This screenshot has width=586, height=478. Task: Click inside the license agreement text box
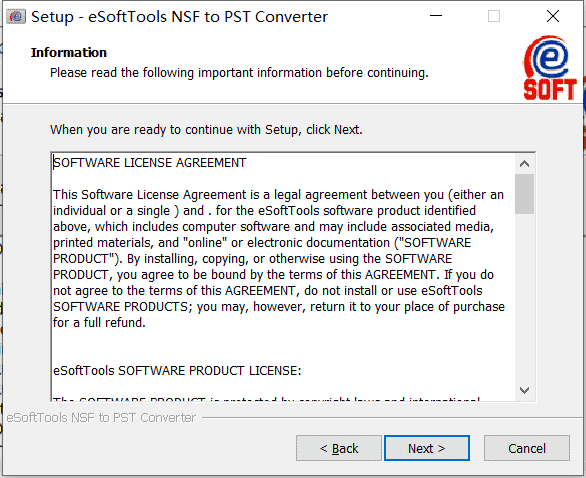283,277
